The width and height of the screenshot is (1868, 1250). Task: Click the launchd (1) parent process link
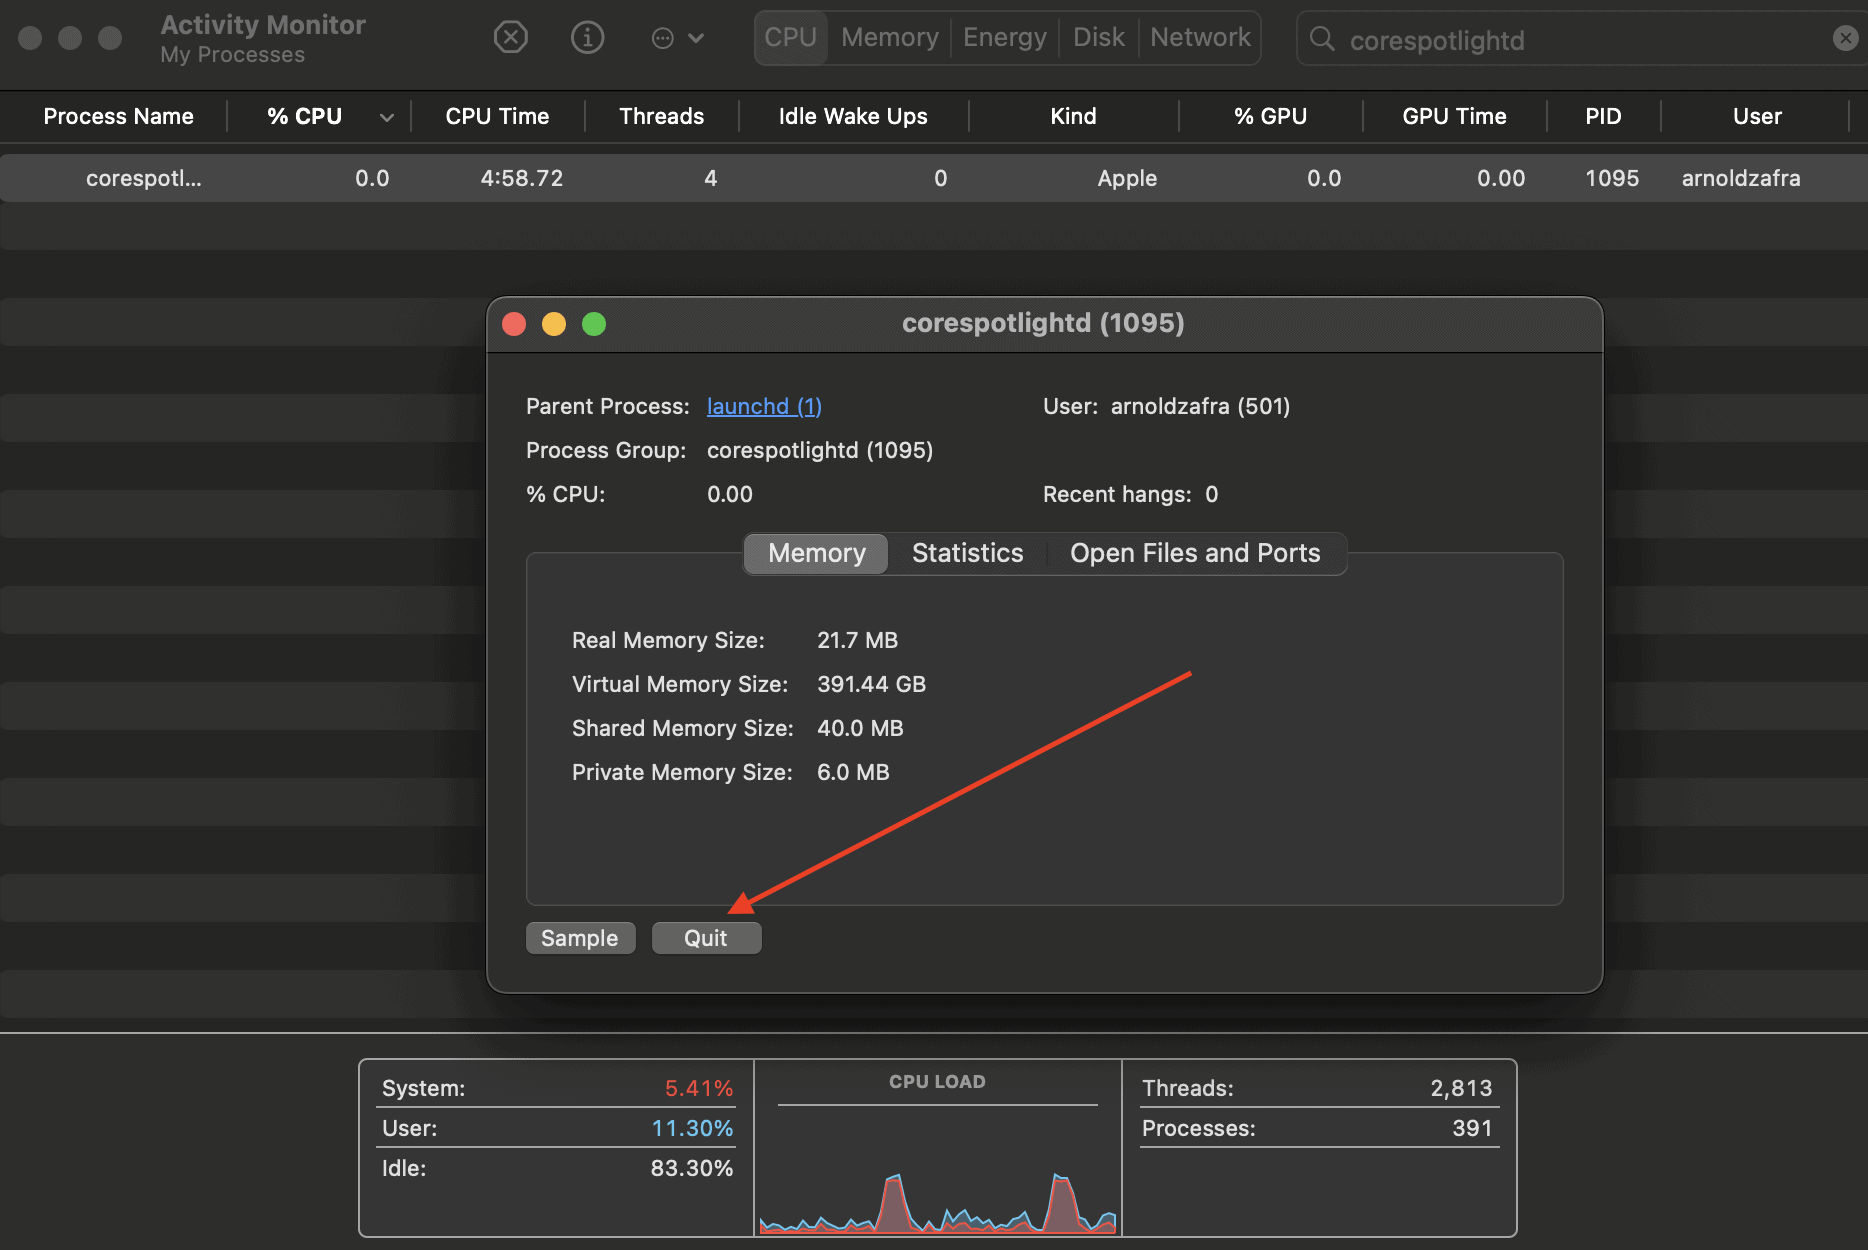point(764,406)
